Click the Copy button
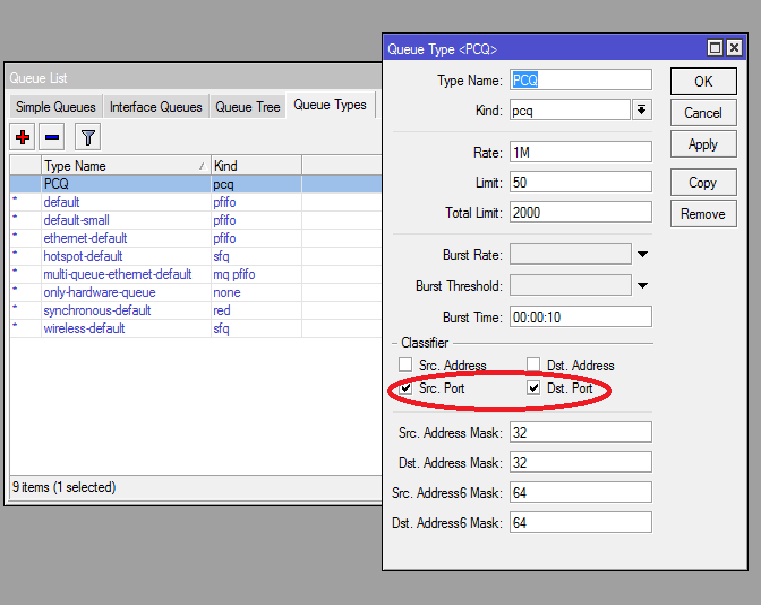Viewport: 768px width, 614px height. point(703,183)
